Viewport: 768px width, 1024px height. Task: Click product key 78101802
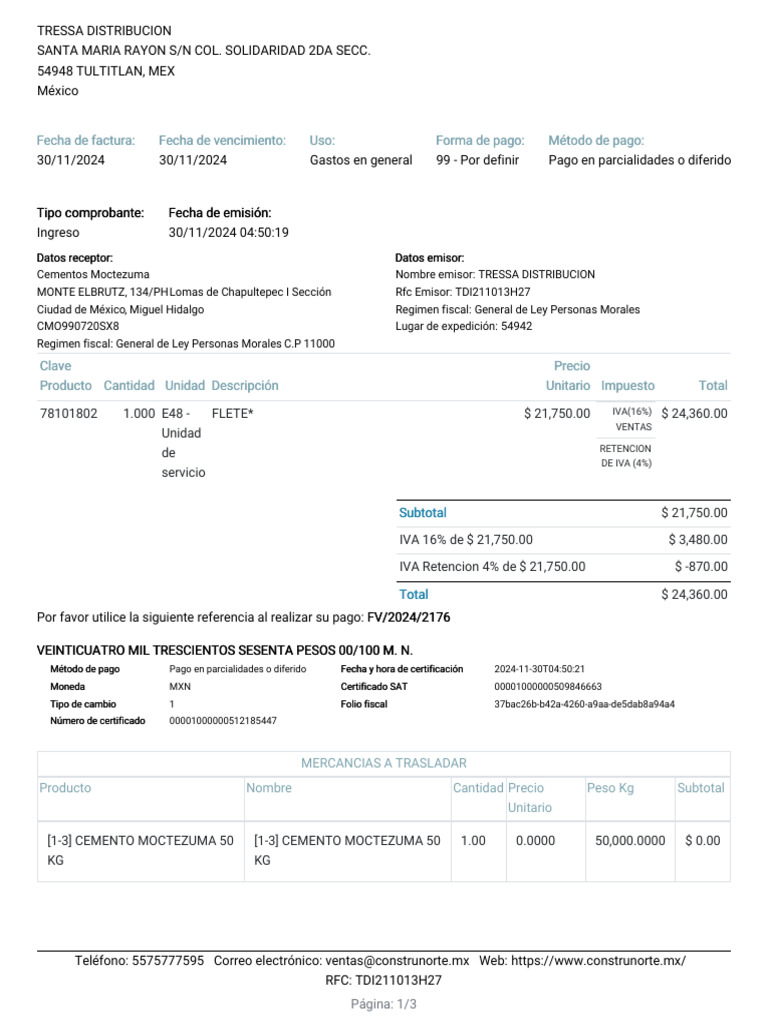(x=69, y=413)
